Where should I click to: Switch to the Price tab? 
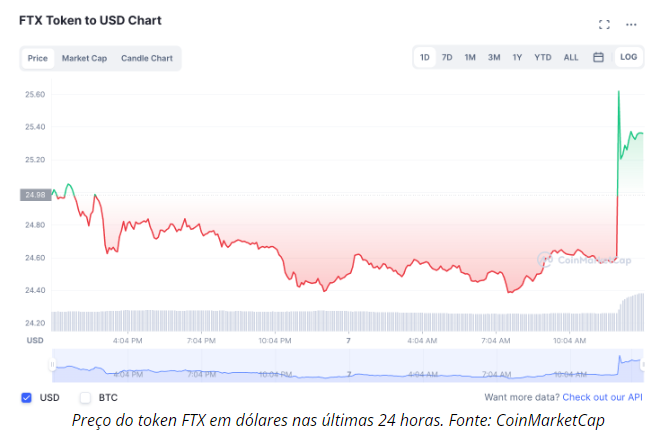tap(37, 58)
